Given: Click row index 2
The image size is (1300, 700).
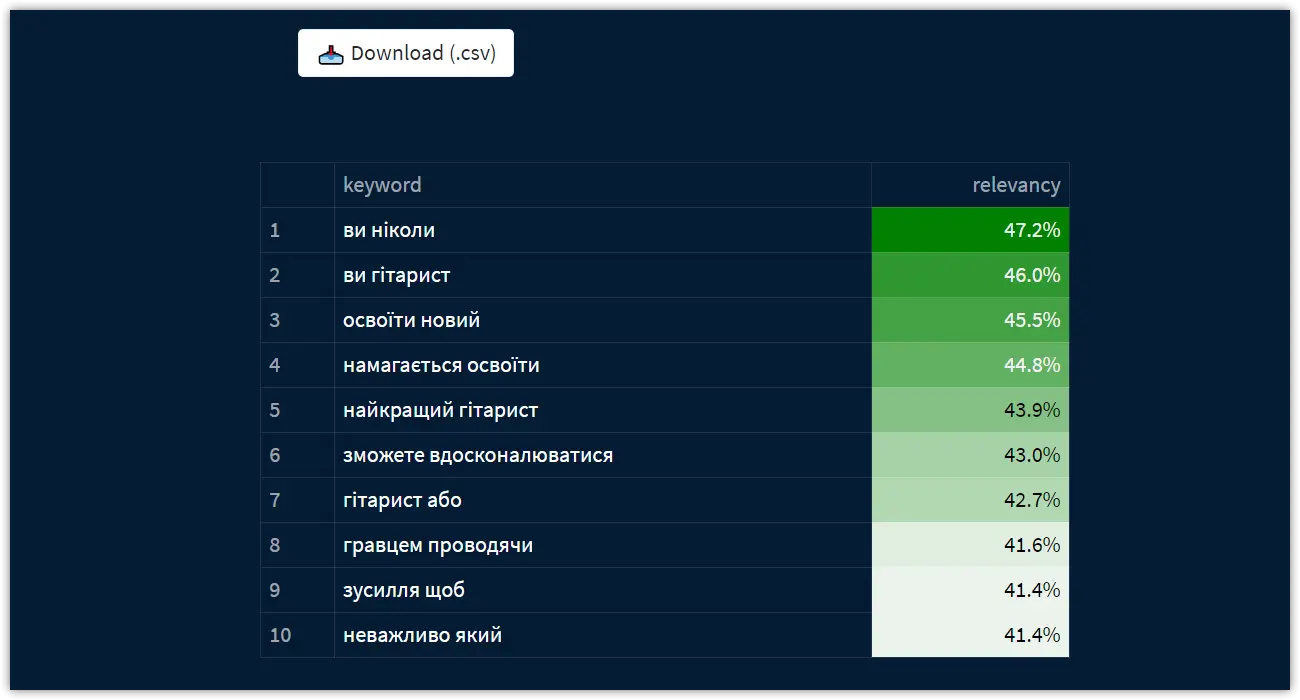Looking at the screenshot, I should coord(297,275).
